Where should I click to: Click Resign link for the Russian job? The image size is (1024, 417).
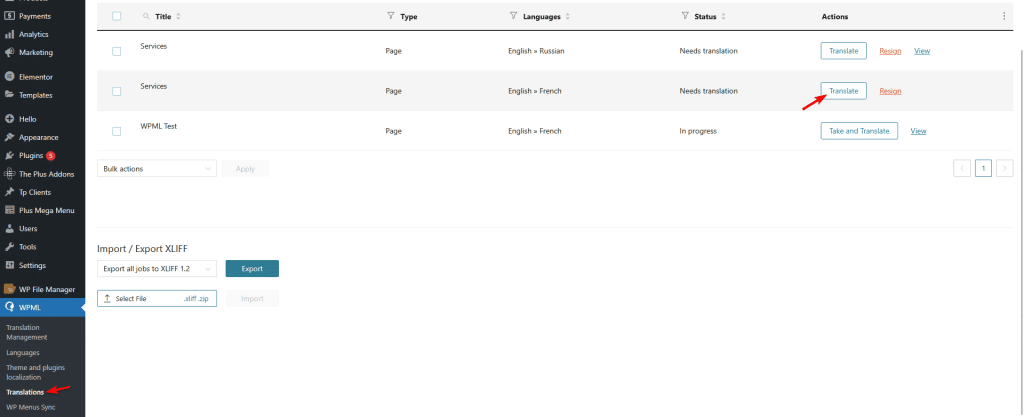[x=890, y=51]
